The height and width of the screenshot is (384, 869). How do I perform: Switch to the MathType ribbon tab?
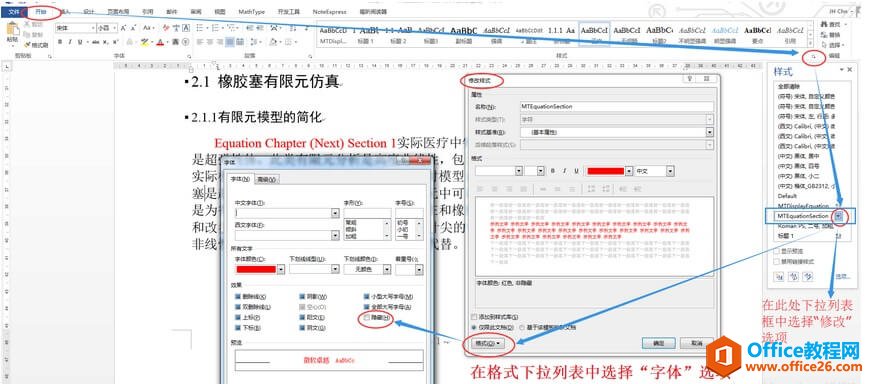click(252, 12)
